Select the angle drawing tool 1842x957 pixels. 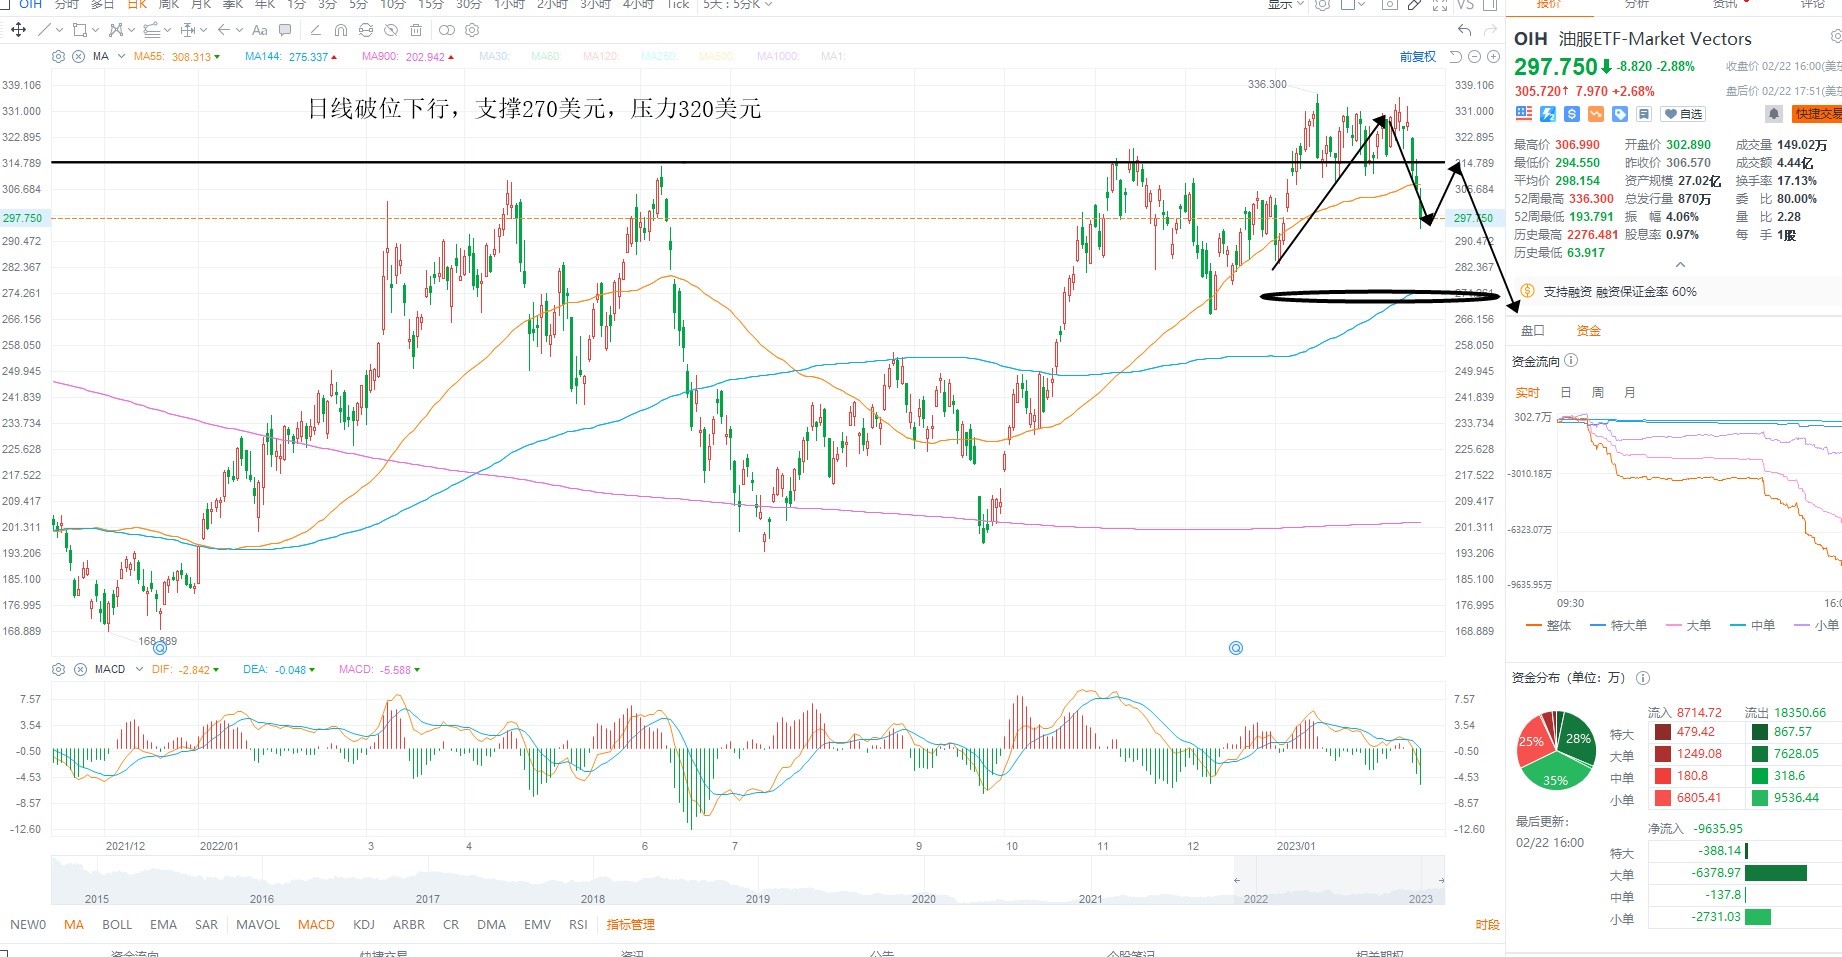click(x=316, y=30)
